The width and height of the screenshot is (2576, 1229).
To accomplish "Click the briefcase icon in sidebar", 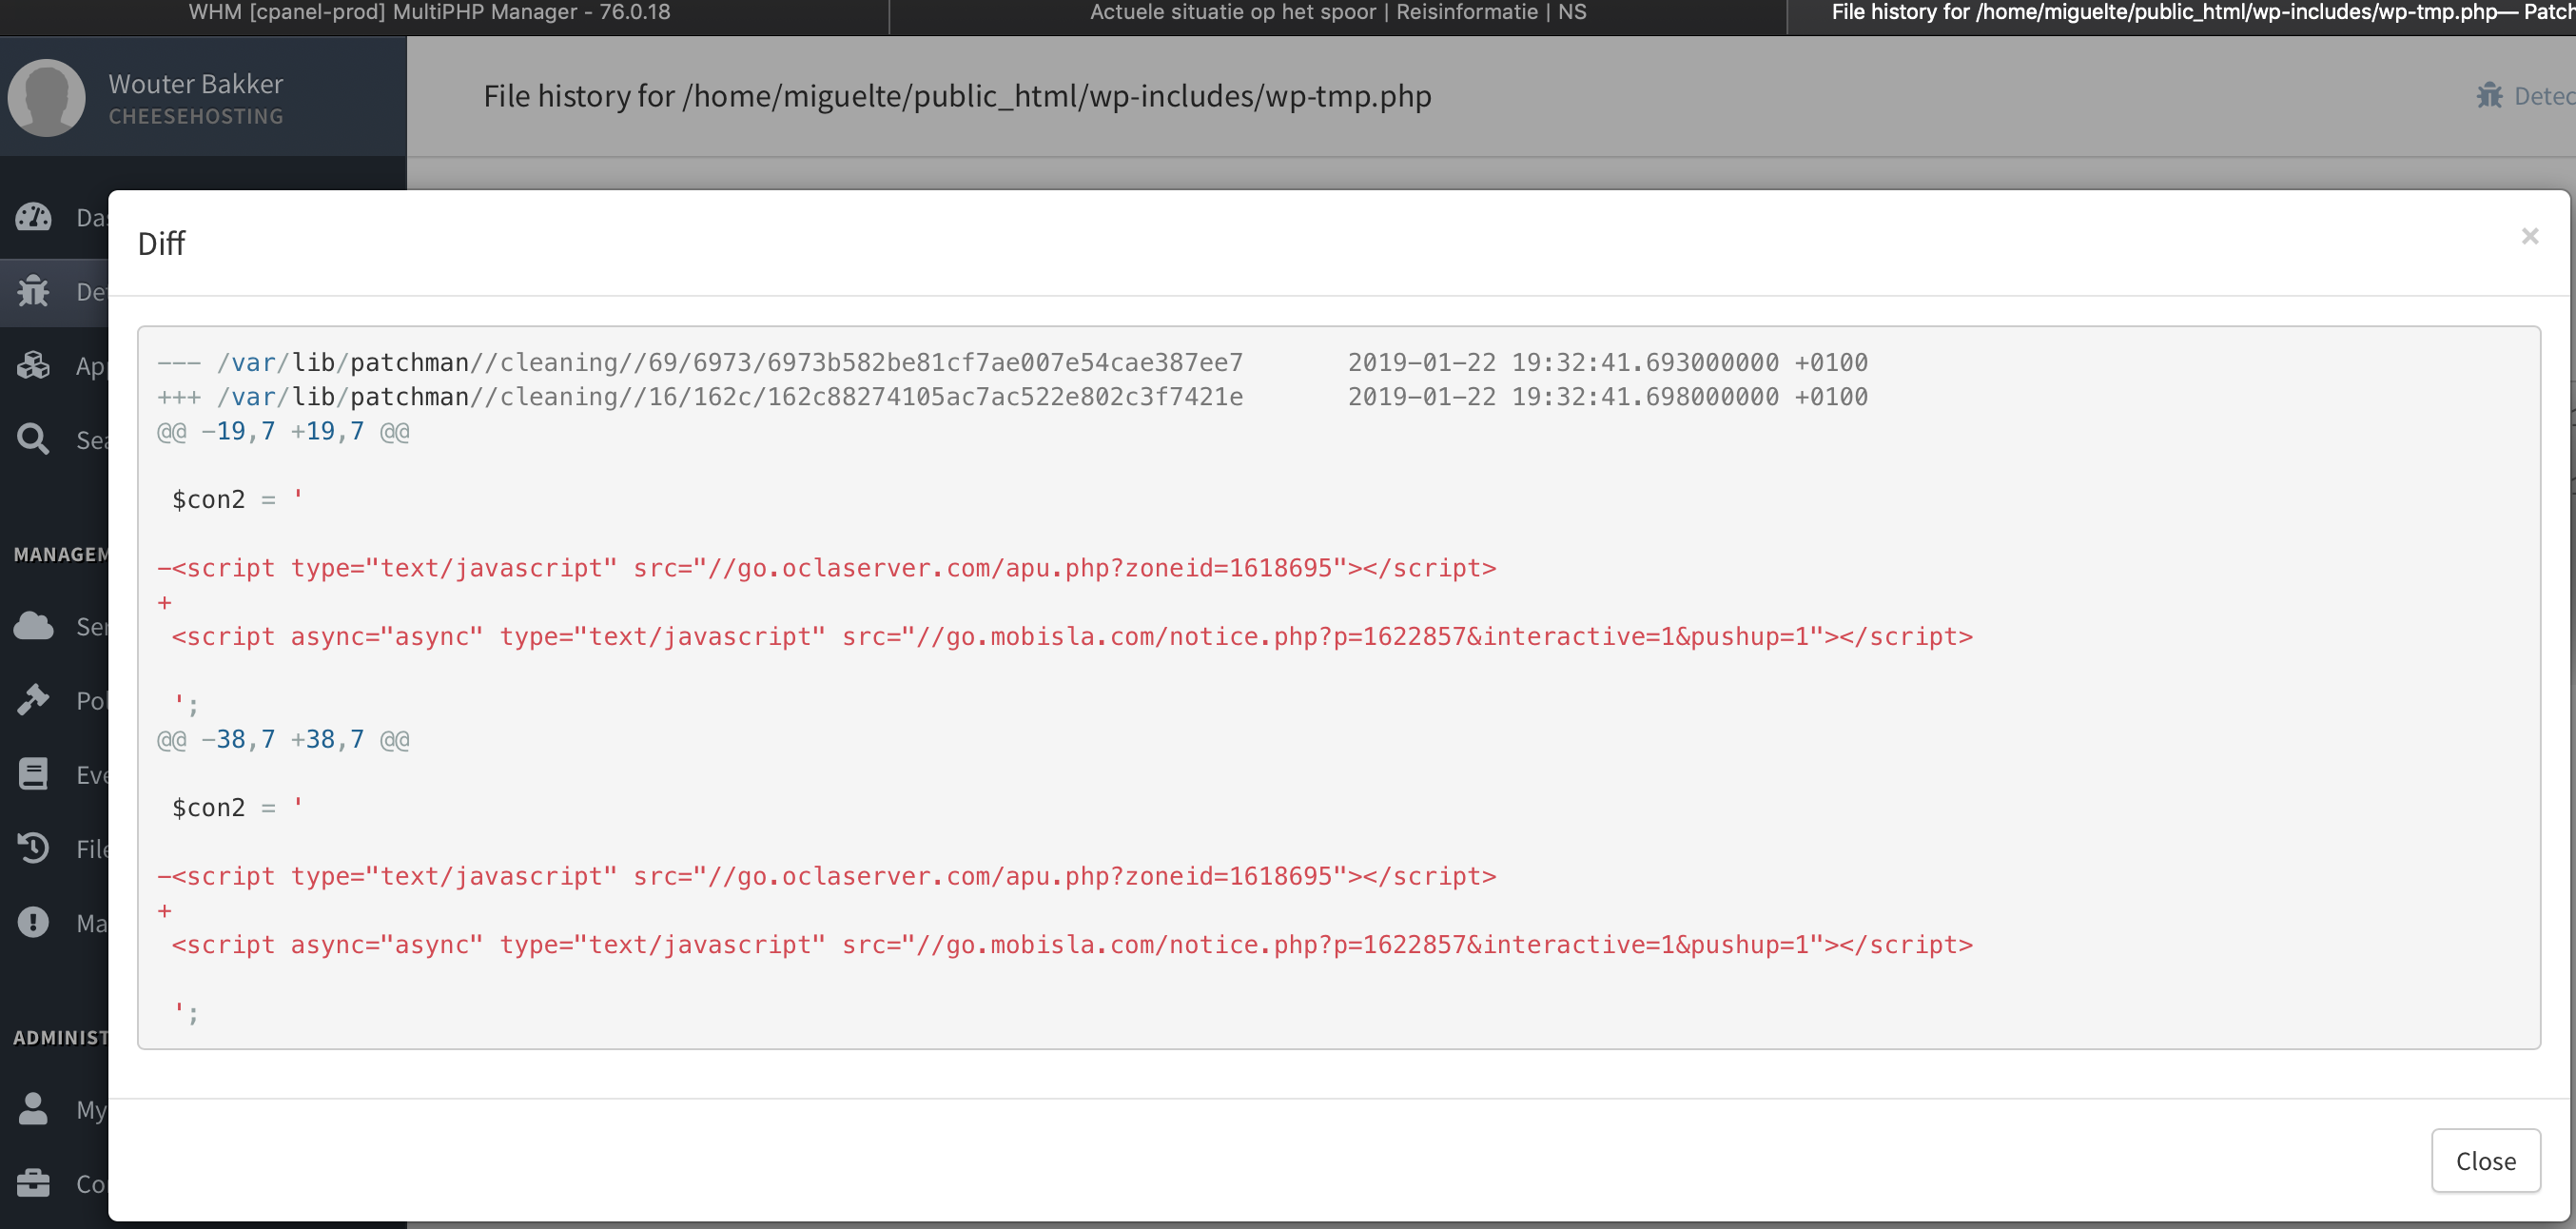I will (33, 1183).
